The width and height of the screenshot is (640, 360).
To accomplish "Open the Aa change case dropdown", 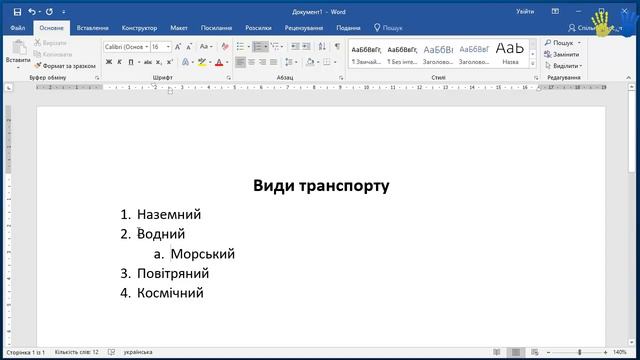I will 206,47.
